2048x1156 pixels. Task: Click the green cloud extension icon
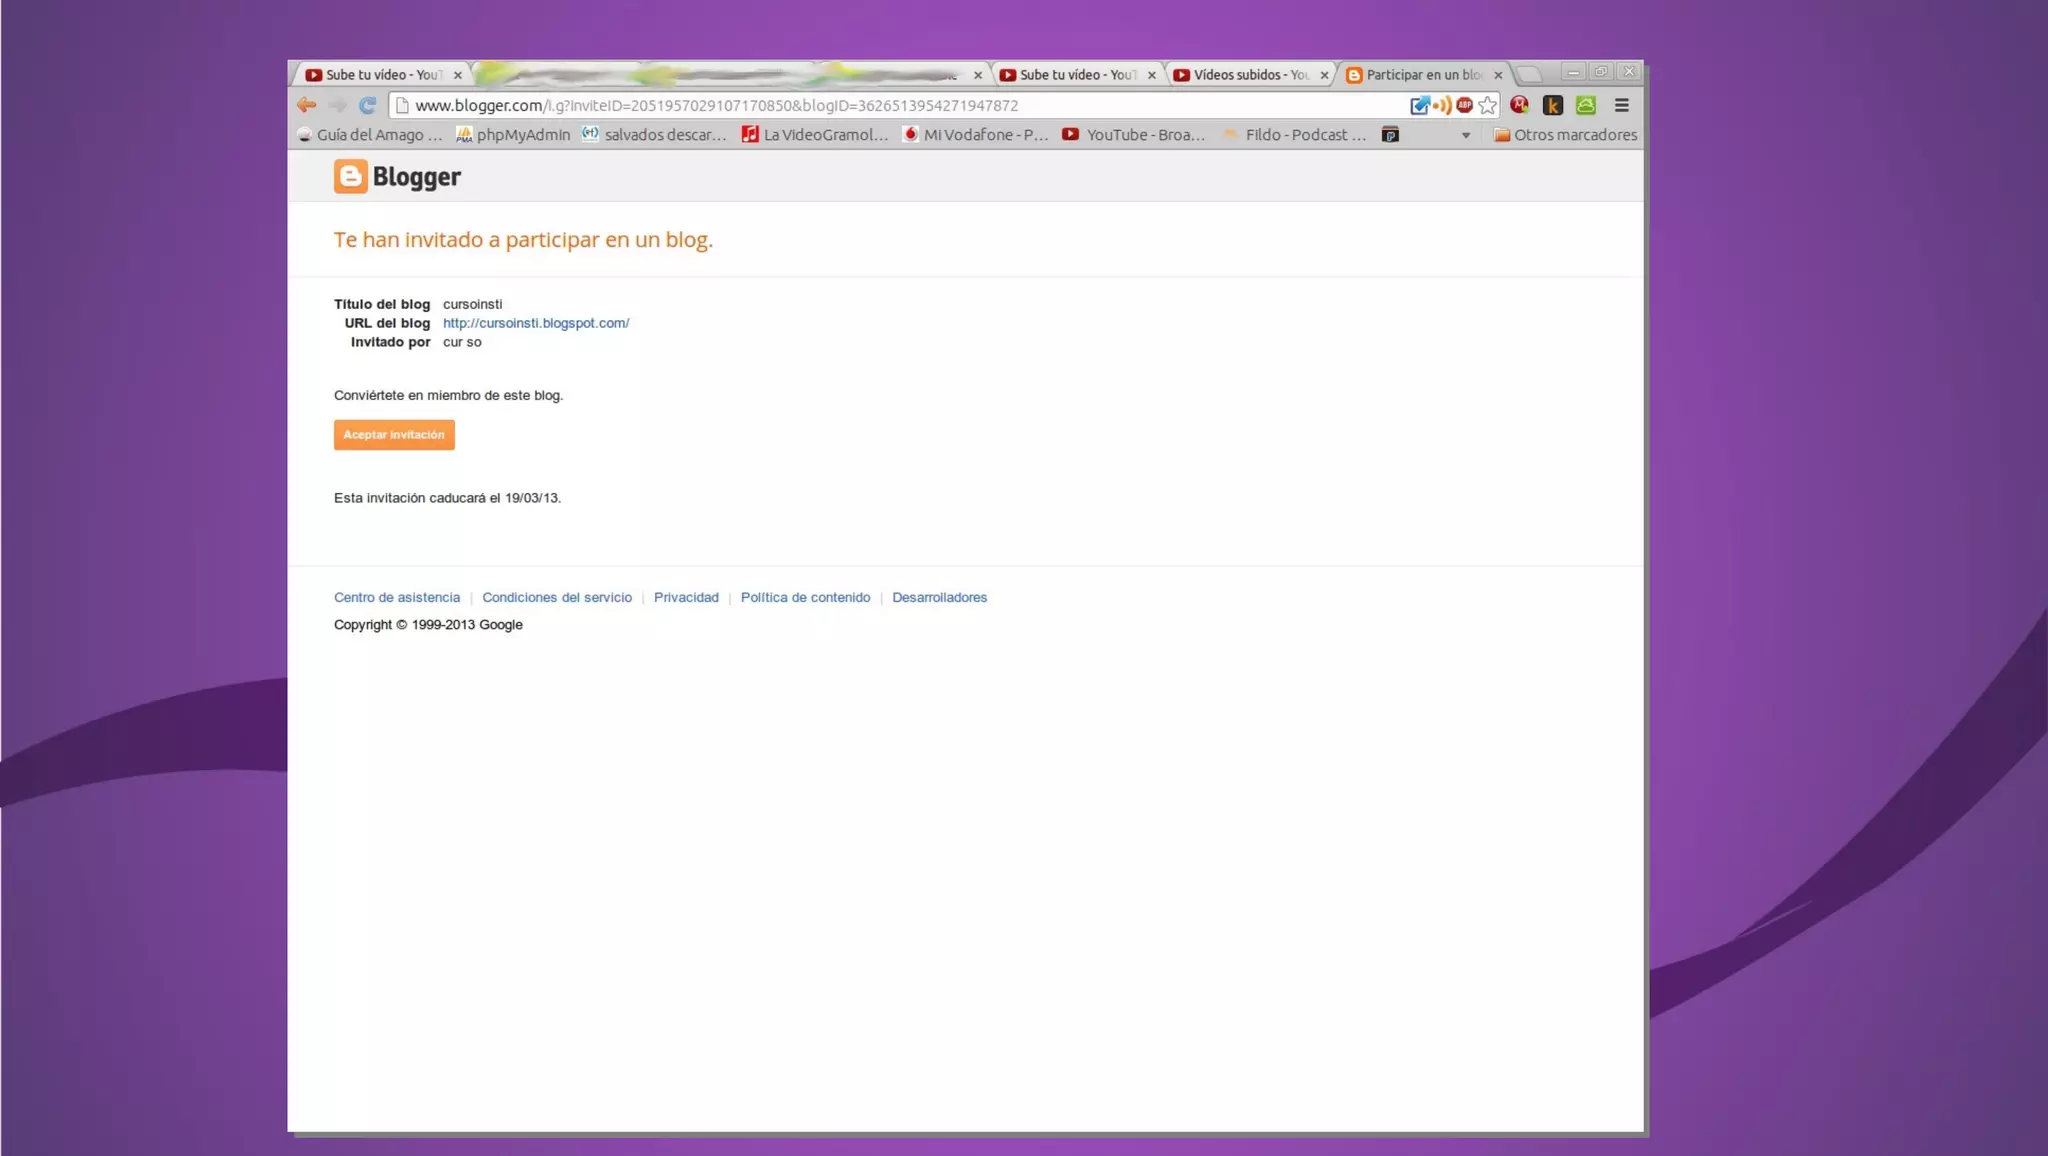pos(1586,105)
